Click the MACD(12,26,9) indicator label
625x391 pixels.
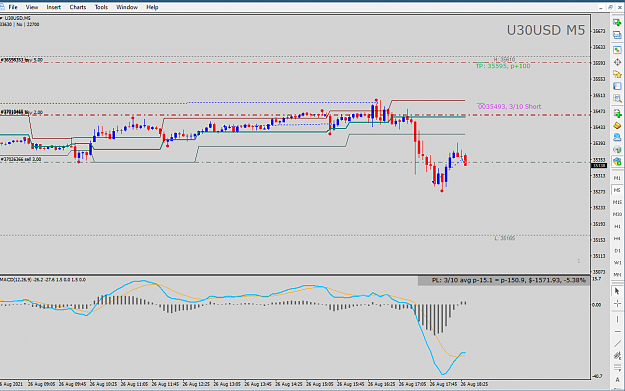43,280
